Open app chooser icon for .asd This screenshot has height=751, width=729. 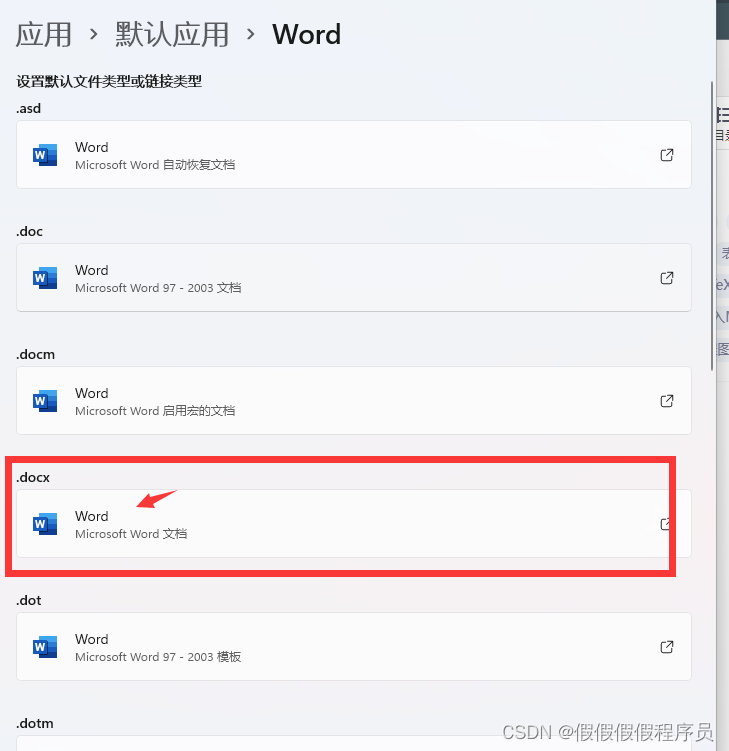point(667,155)
